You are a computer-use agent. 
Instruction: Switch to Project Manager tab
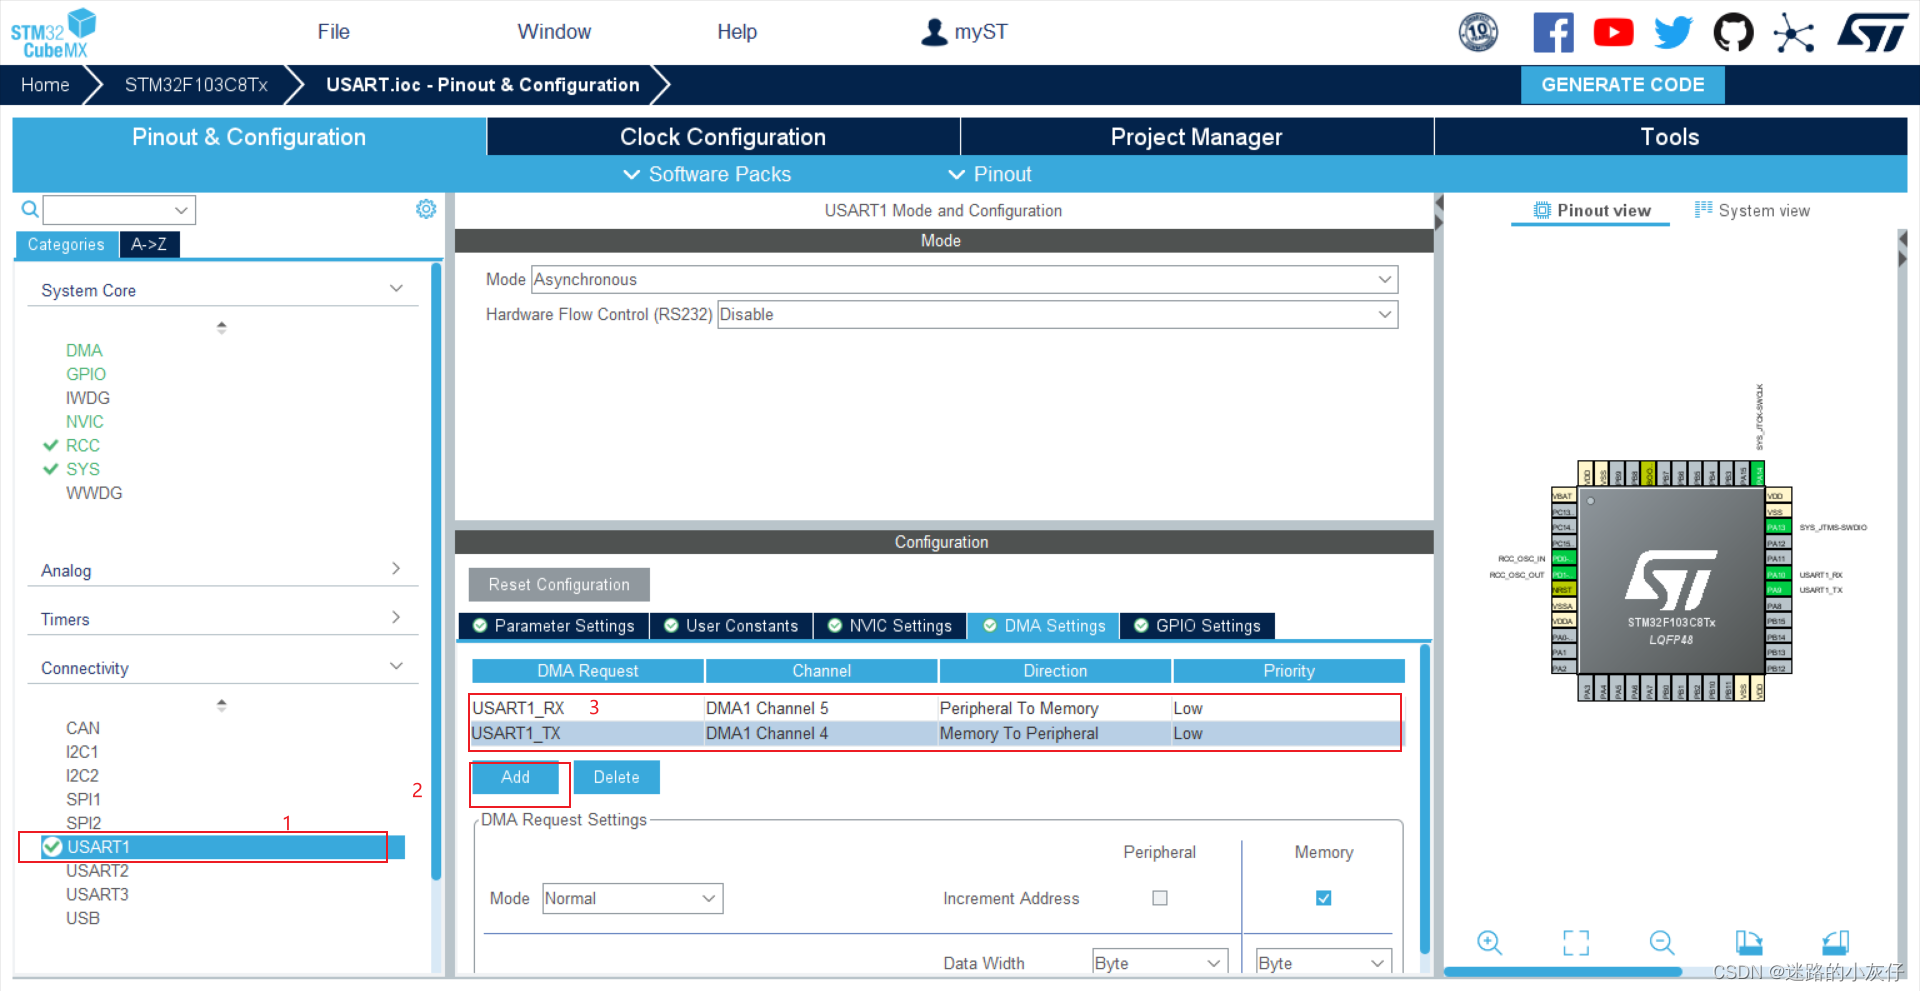1196,137
